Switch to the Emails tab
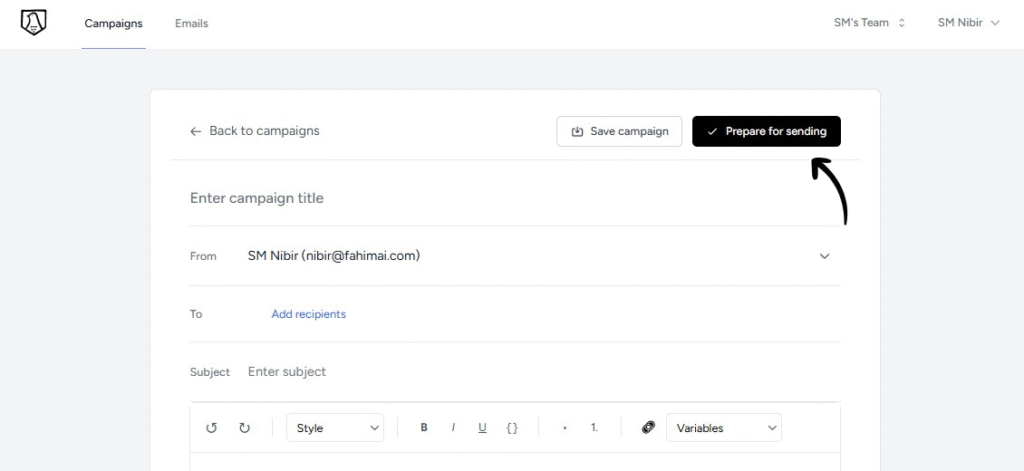 pos(191,23)
